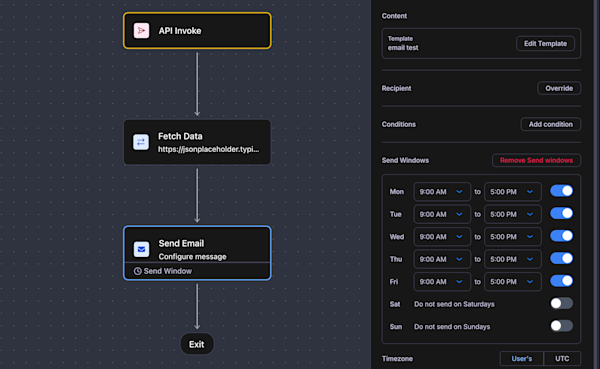This screenshot has width=600, height=369.
Task: Enable sending on Sundays toggle
Action: coord(561,326)
